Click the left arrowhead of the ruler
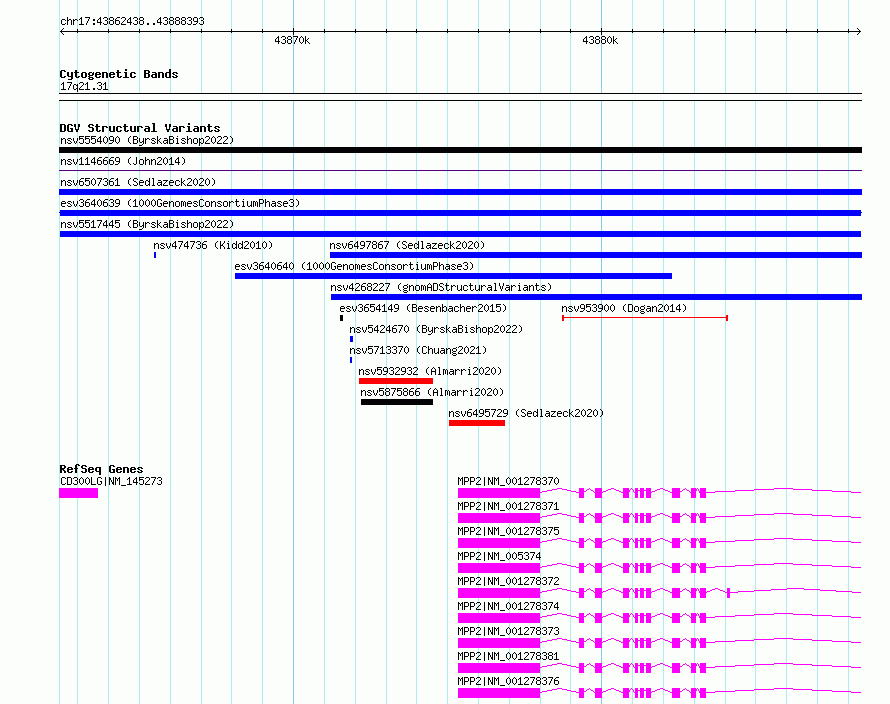 62,32
